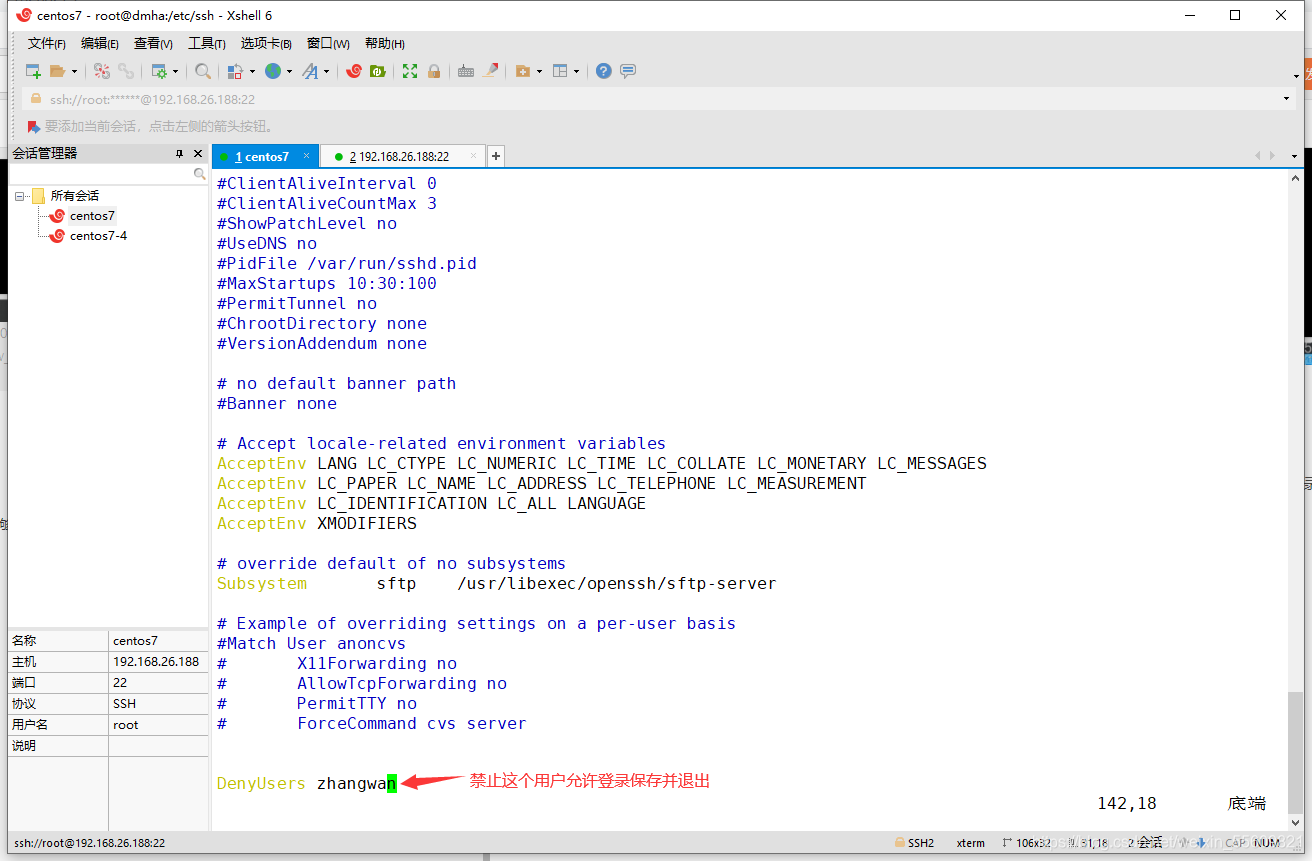Screen dimensions: 1312x861
Task: Expand the font dropdown arrow
Action: (x=327, y=71)
